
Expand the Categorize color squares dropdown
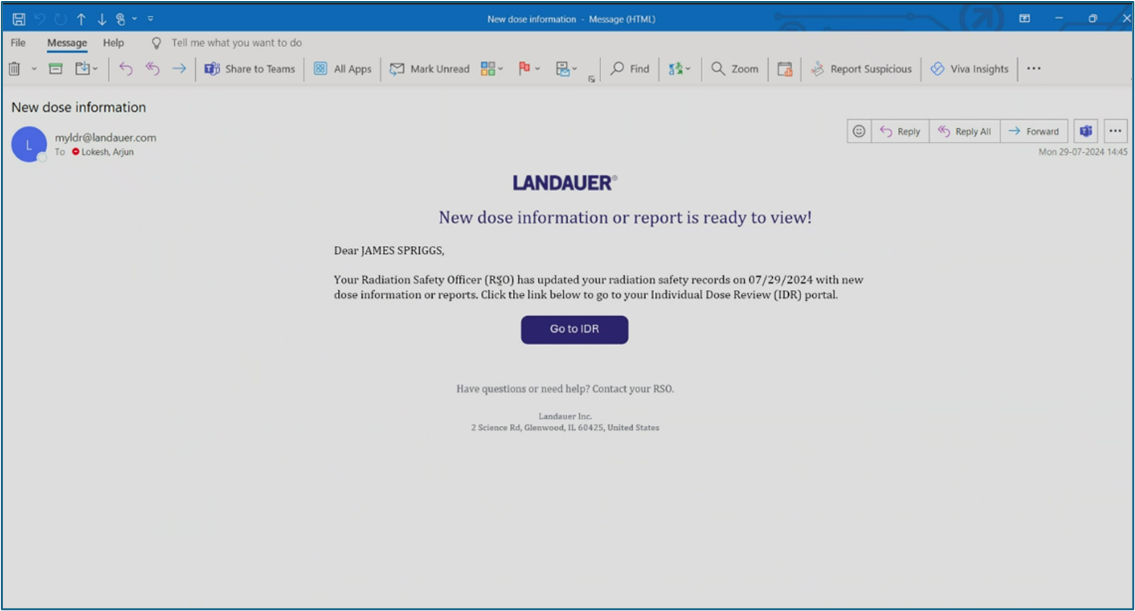(x=492, y=69)
